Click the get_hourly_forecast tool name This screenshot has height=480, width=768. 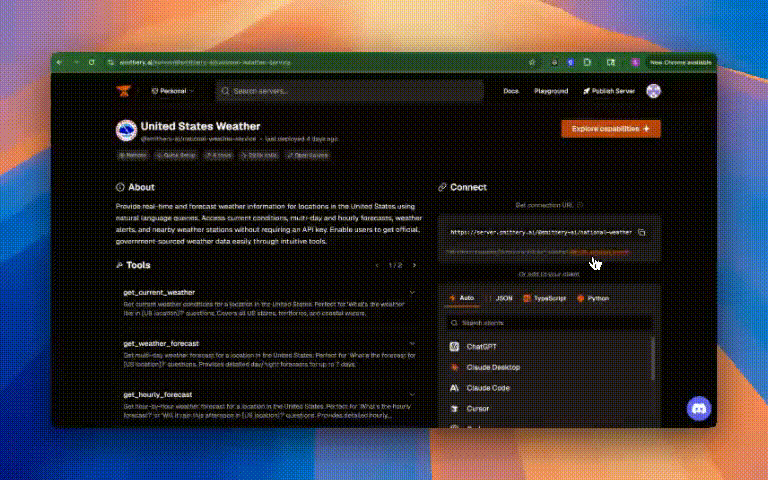point(158,394)
